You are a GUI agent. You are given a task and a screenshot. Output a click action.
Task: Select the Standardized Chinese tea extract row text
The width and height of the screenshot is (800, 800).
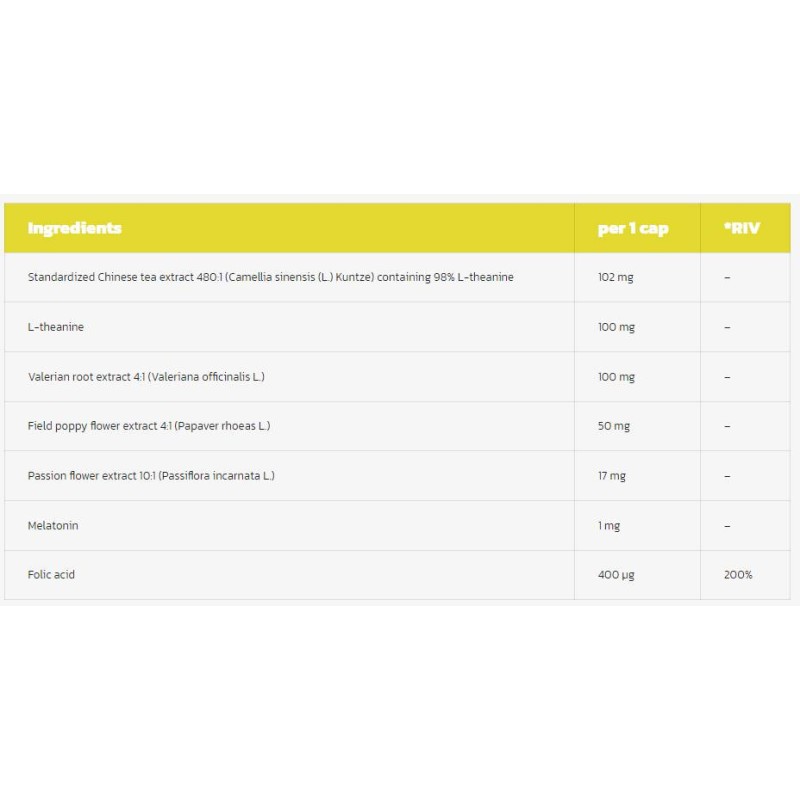pos(271,277)
